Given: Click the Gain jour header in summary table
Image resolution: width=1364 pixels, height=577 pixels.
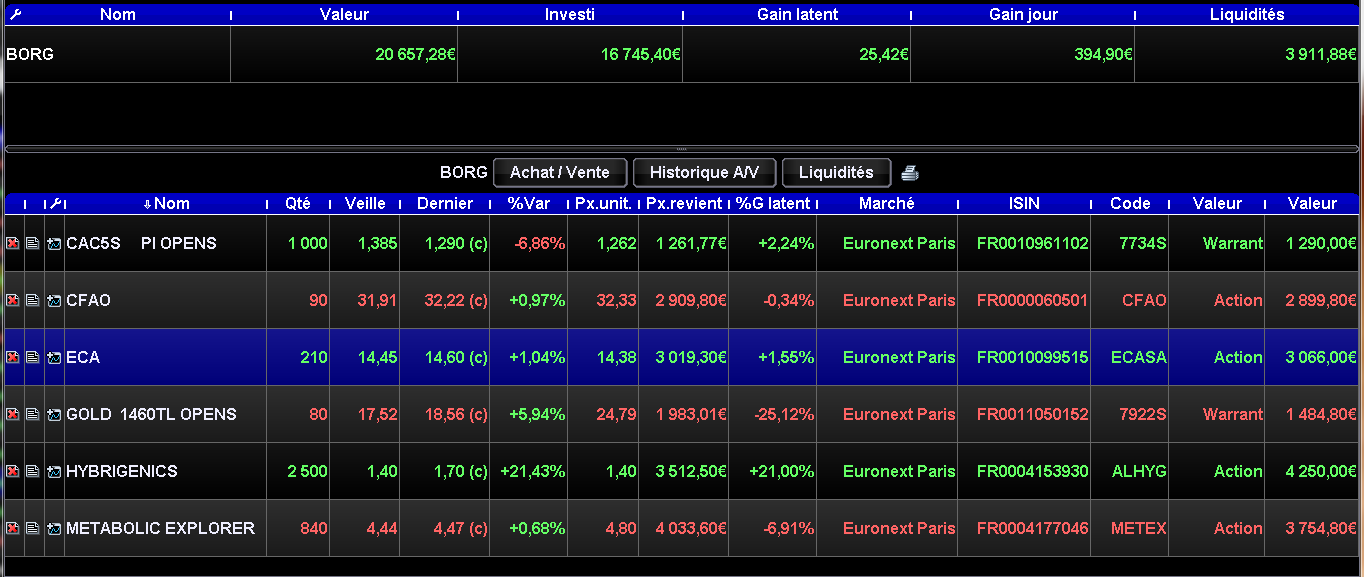Looking at the screenshot, I should (x=1023, y=14).
